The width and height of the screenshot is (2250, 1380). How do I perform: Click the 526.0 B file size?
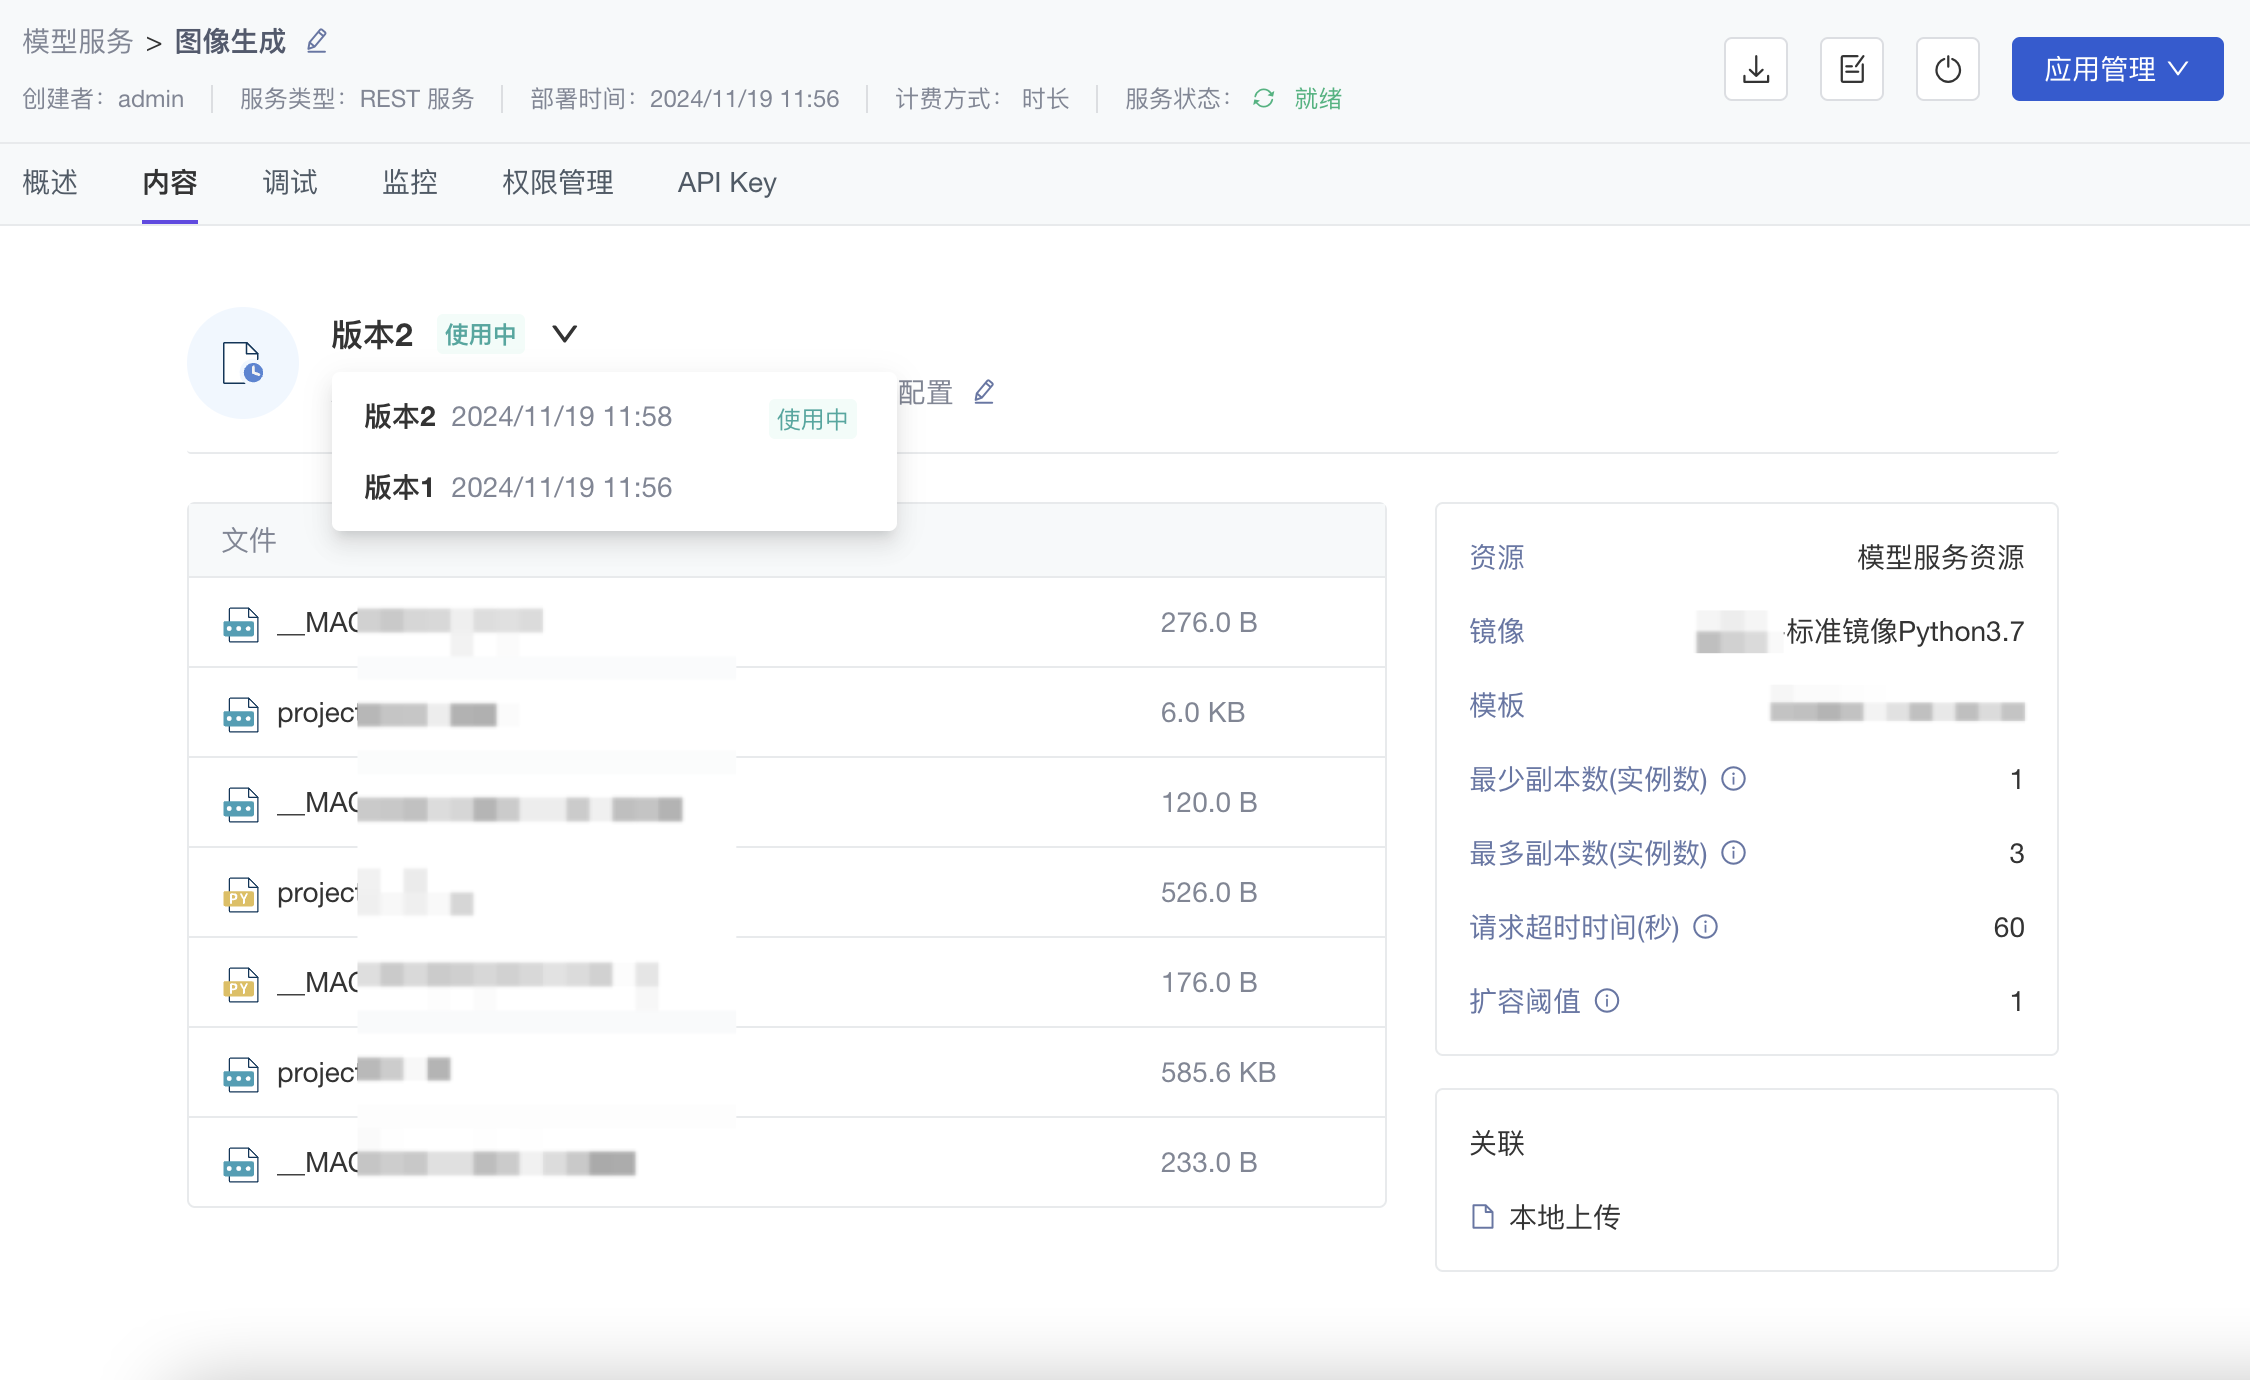[x=1209, y=892]
